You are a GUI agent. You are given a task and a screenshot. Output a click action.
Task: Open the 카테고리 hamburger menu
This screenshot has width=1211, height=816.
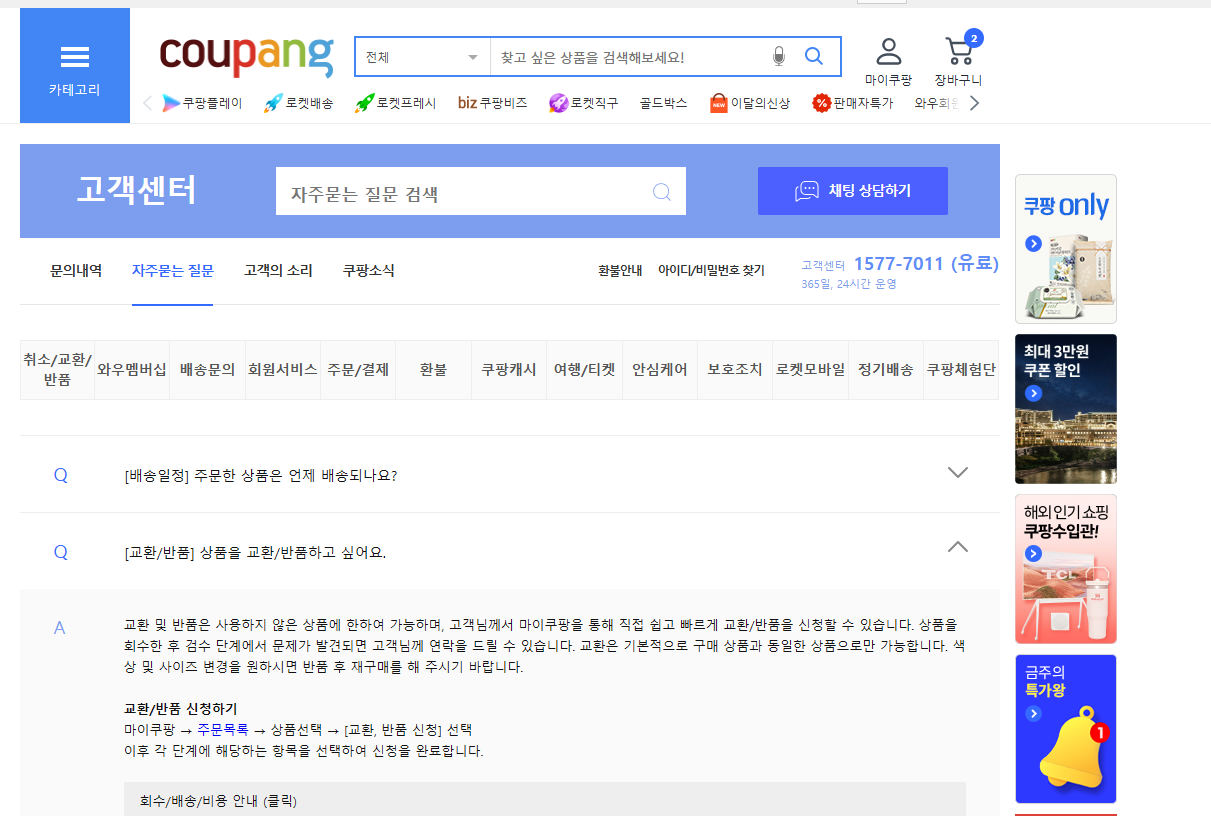(x=75, y=66)
